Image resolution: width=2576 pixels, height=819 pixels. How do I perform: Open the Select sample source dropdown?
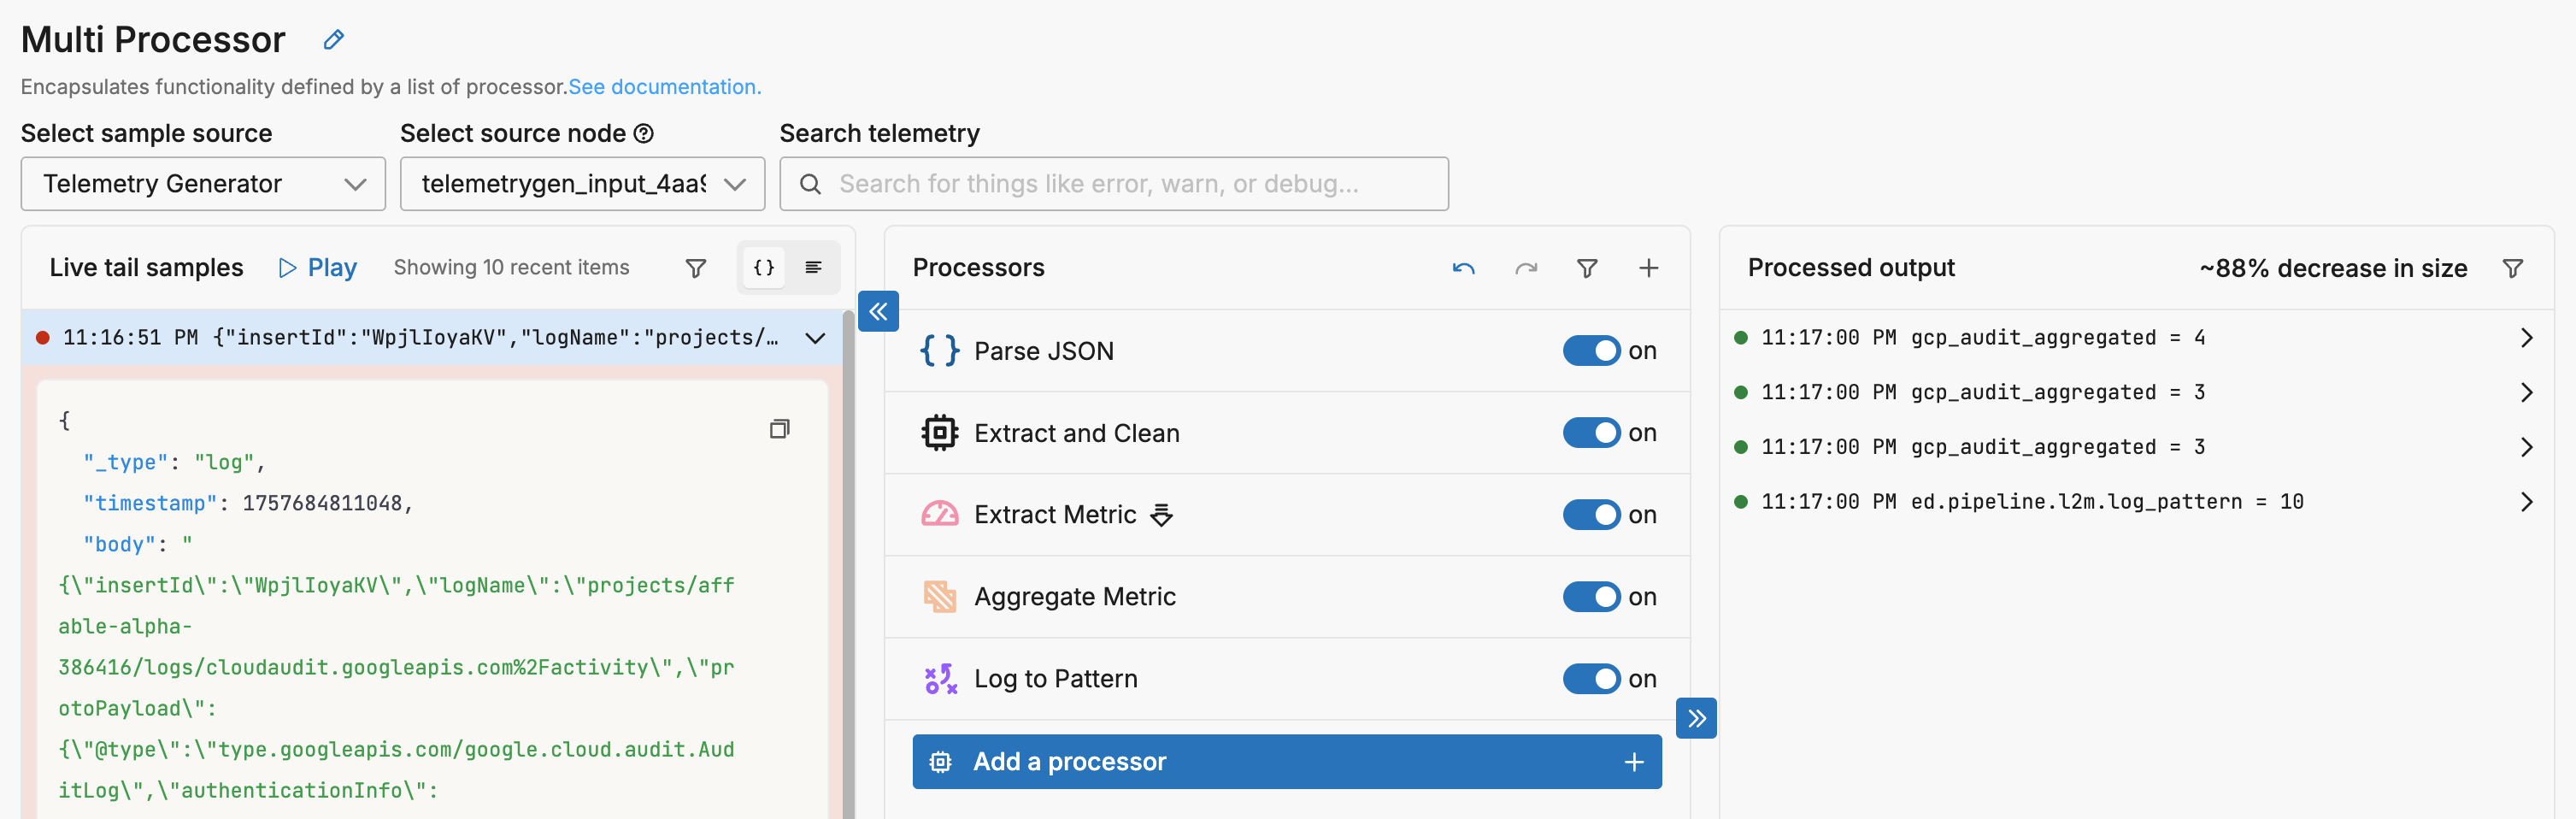203,184
